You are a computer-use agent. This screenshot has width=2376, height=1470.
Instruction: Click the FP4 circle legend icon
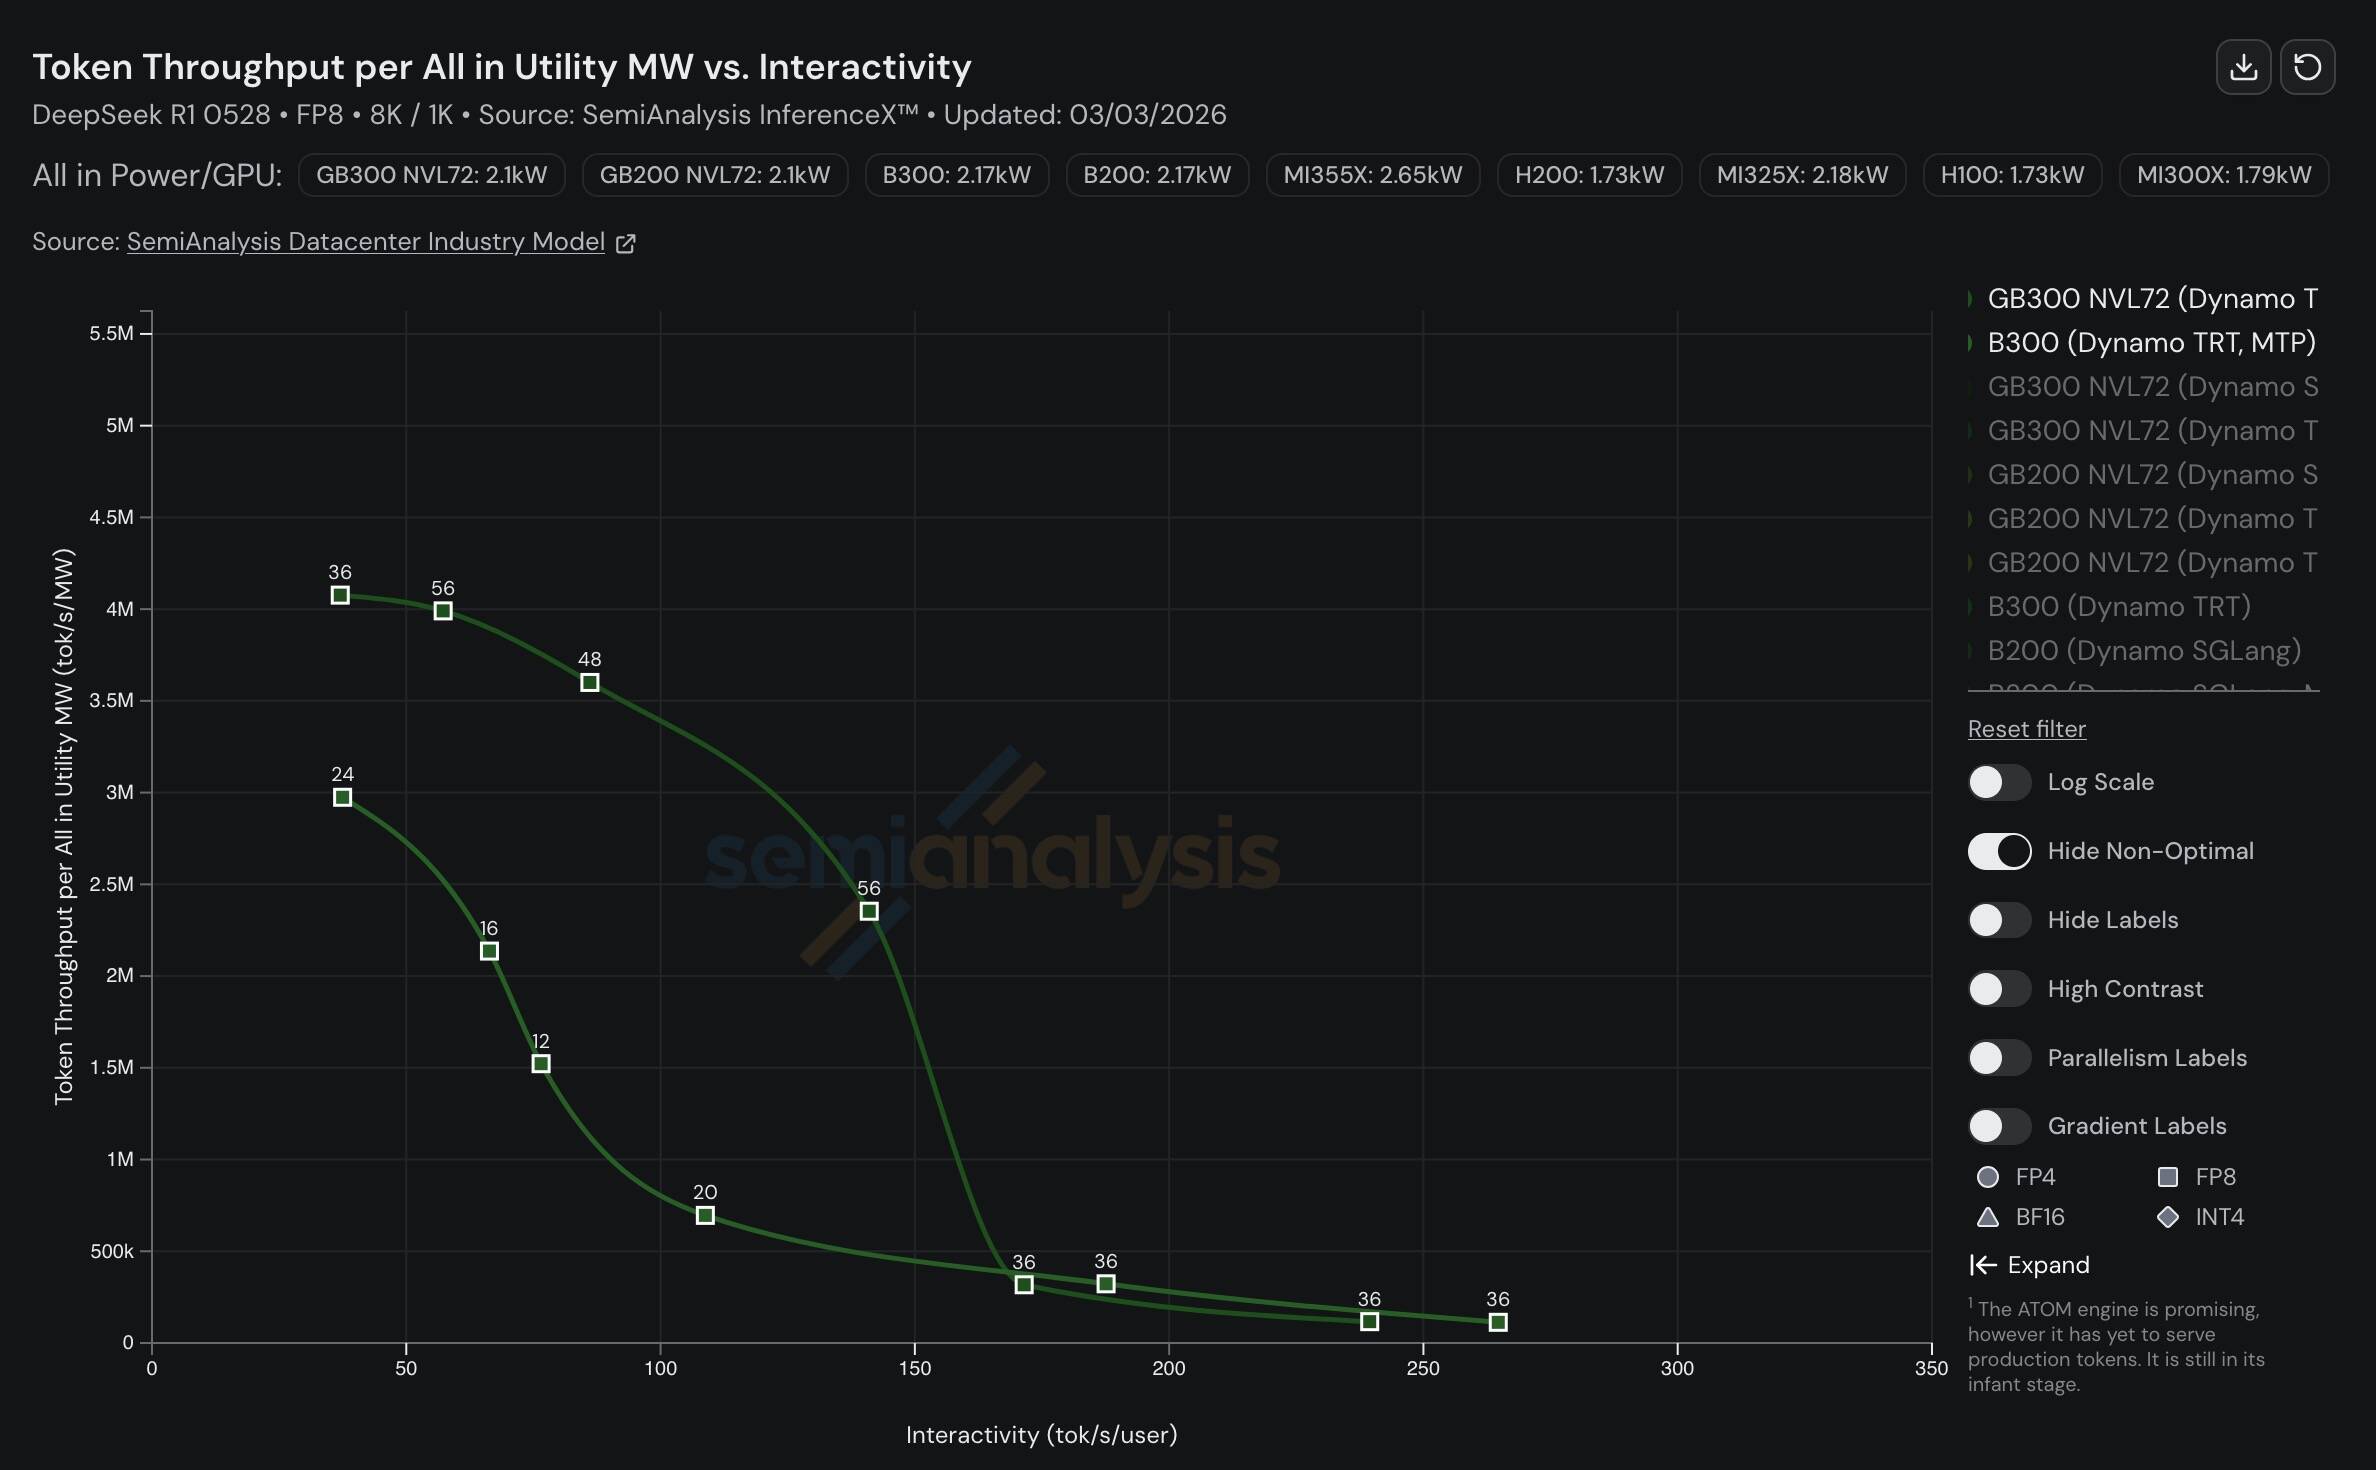pos(1988,1177)
